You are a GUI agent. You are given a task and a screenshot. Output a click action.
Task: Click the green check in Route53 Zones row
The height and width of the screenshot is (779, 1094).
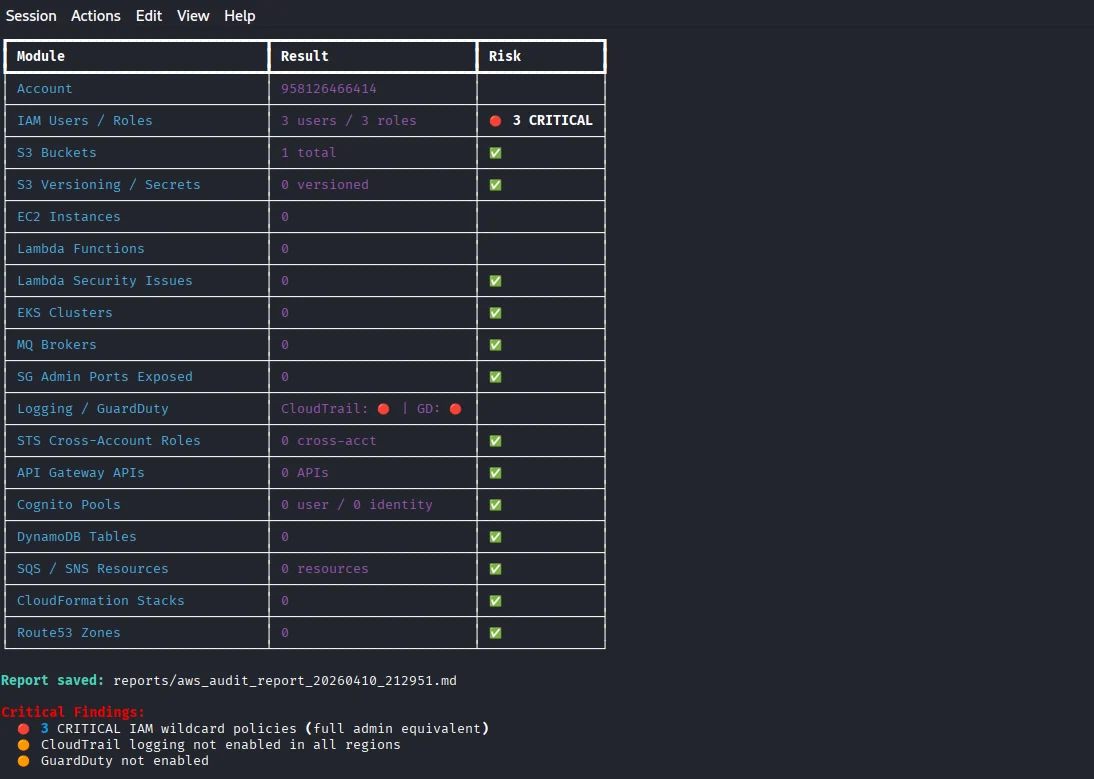[495, 633]
